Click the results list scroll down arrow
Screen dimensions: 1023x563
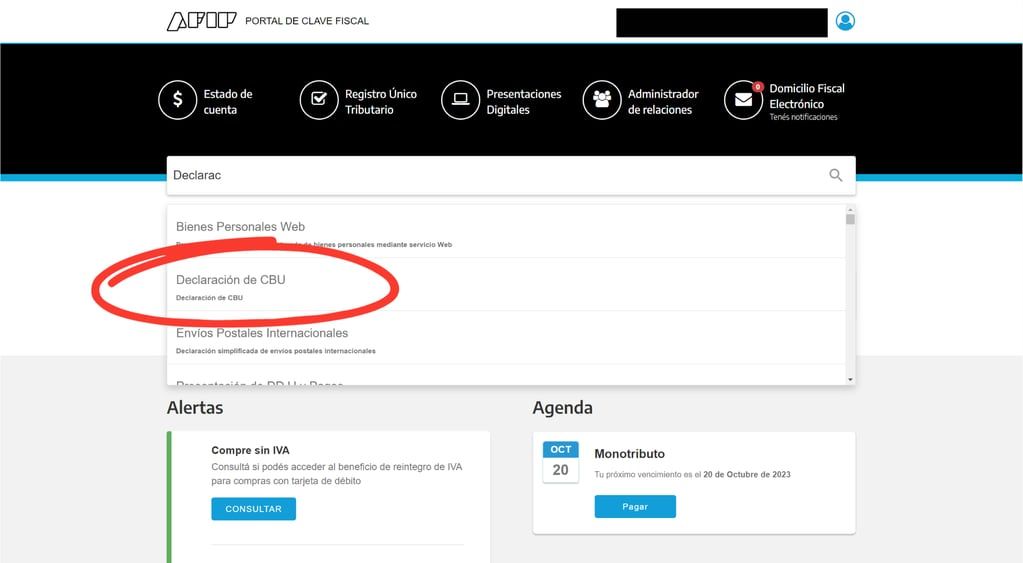tap(850, 380)
